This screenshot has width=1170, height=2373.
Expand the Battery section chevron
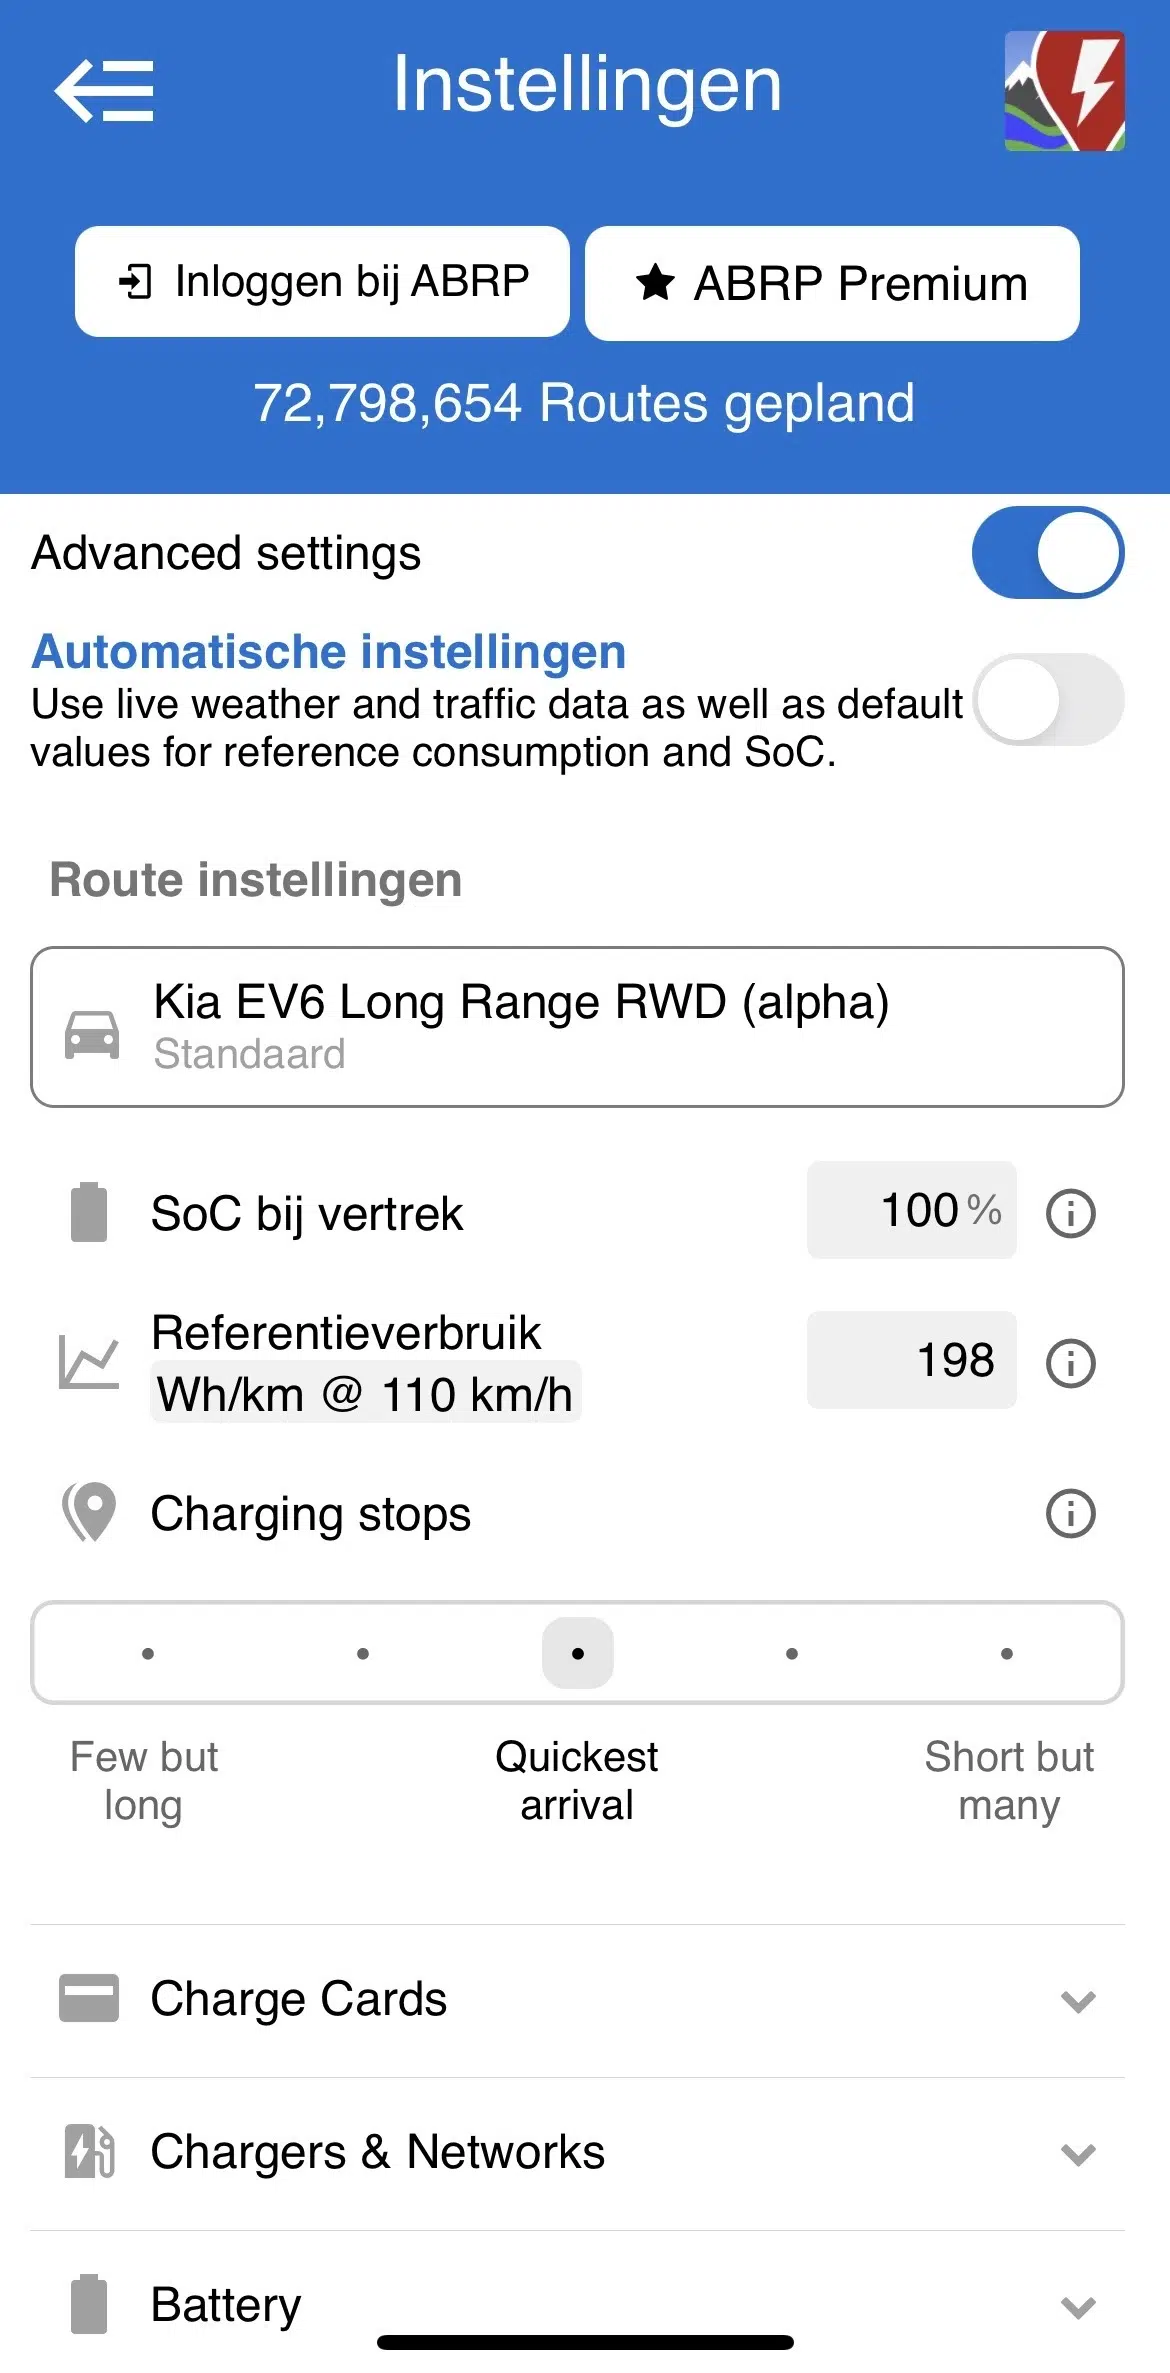coord(1078,2306)
